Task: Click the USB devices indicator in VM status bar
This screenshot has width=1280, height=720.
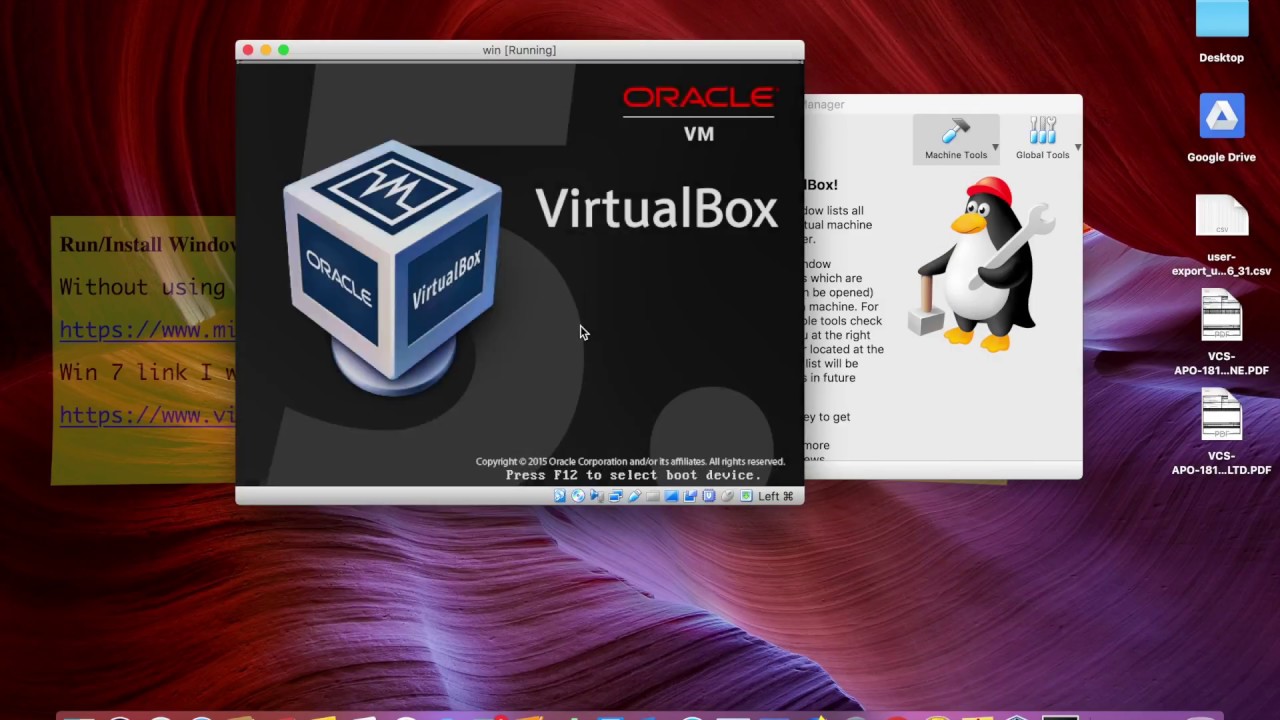Action: (635, 496)
